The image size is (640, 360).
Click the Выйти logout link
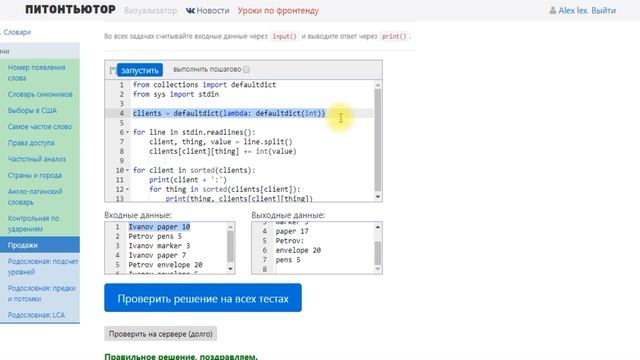(x=603, y=11)
